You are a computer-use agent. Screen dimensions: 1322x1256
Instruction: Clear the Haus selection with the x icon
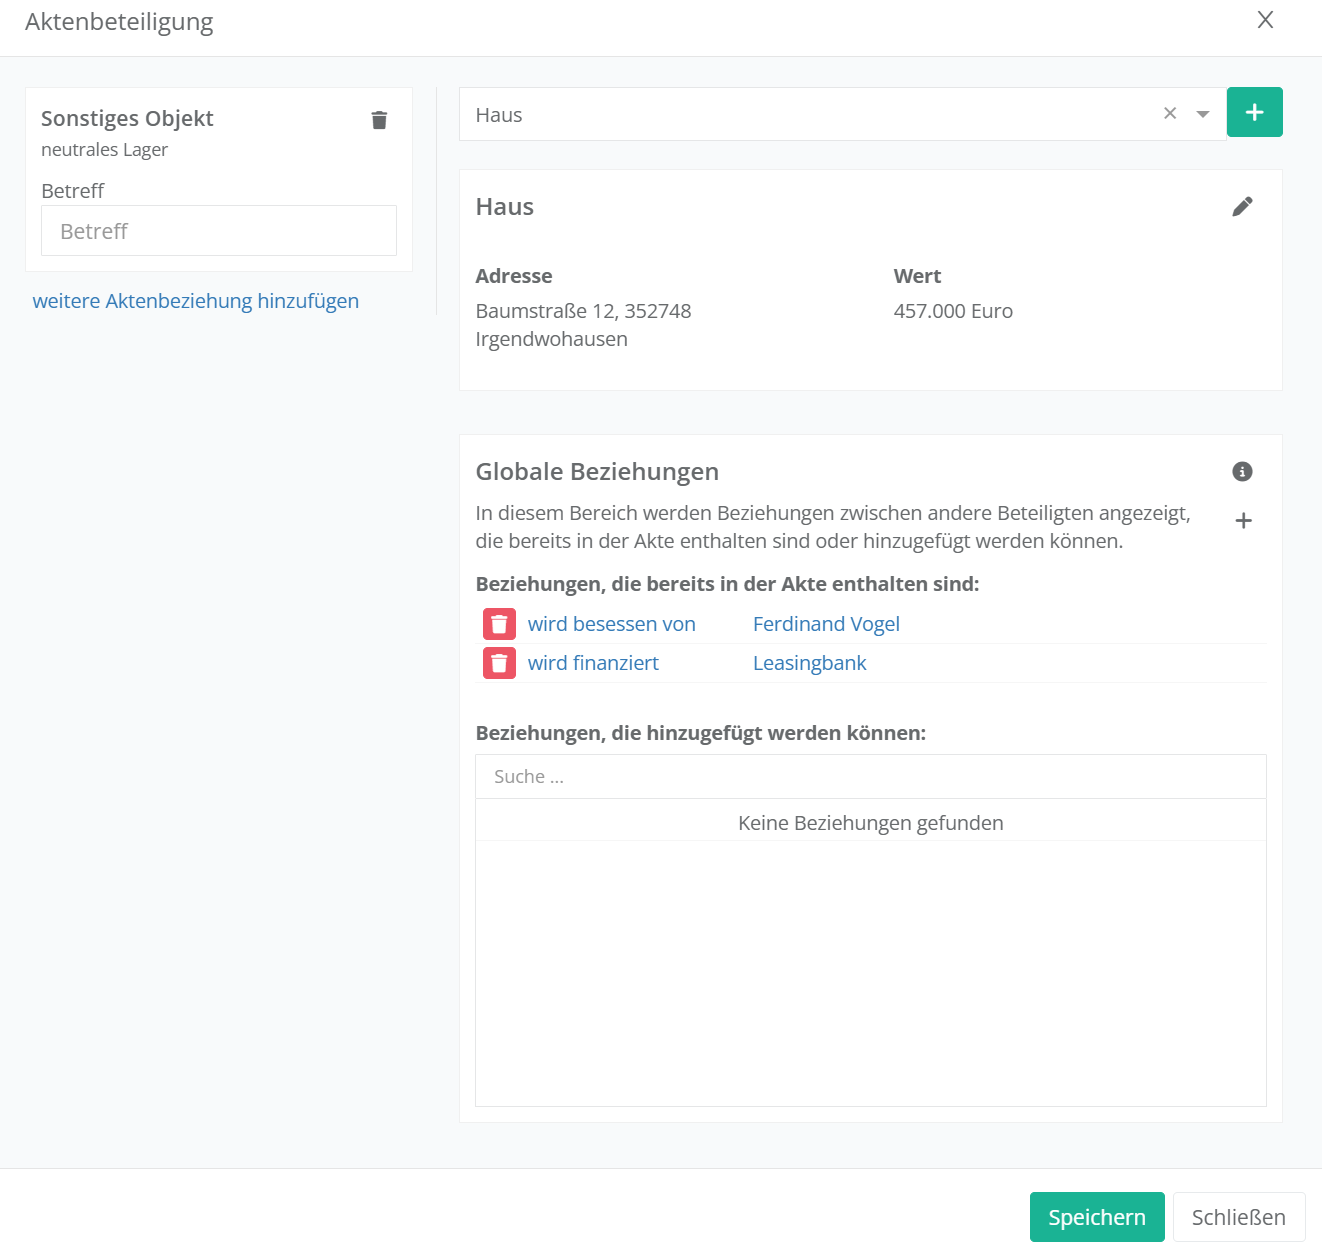pyautogui.click(x=1169, y=114)
